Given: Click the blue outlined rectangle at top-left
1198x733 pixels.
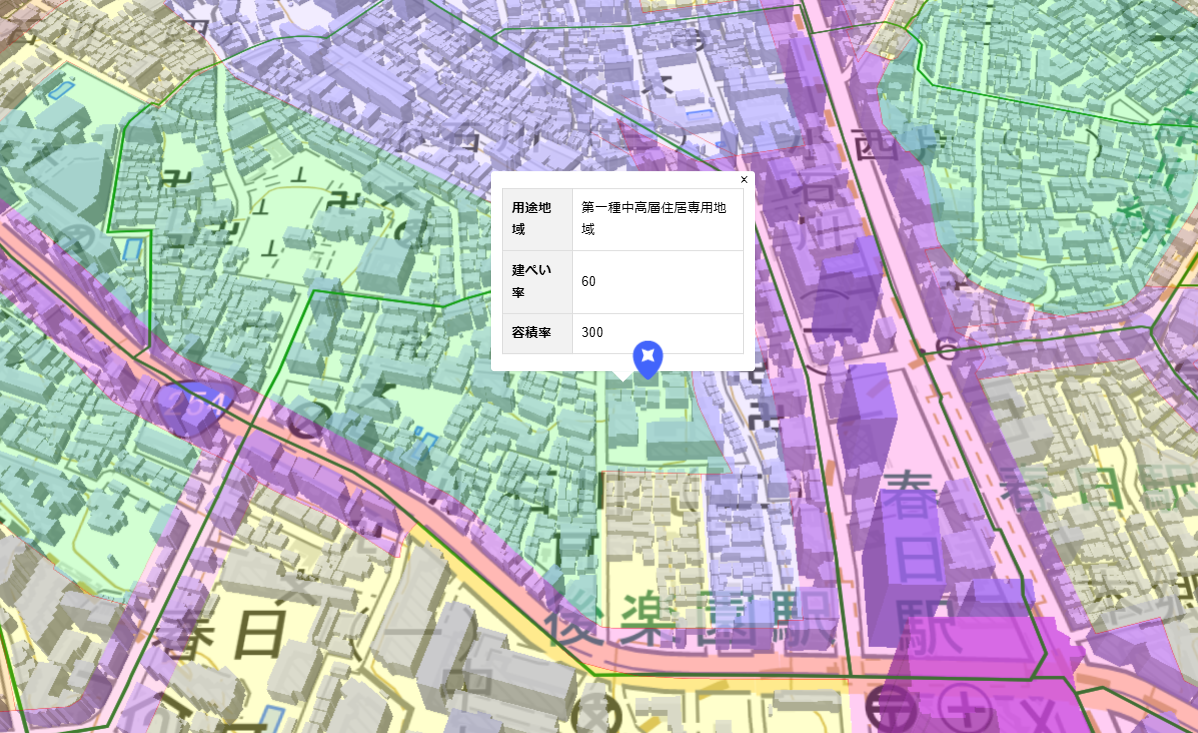Looking at the screenshot, I should click(x=61, y=90).
